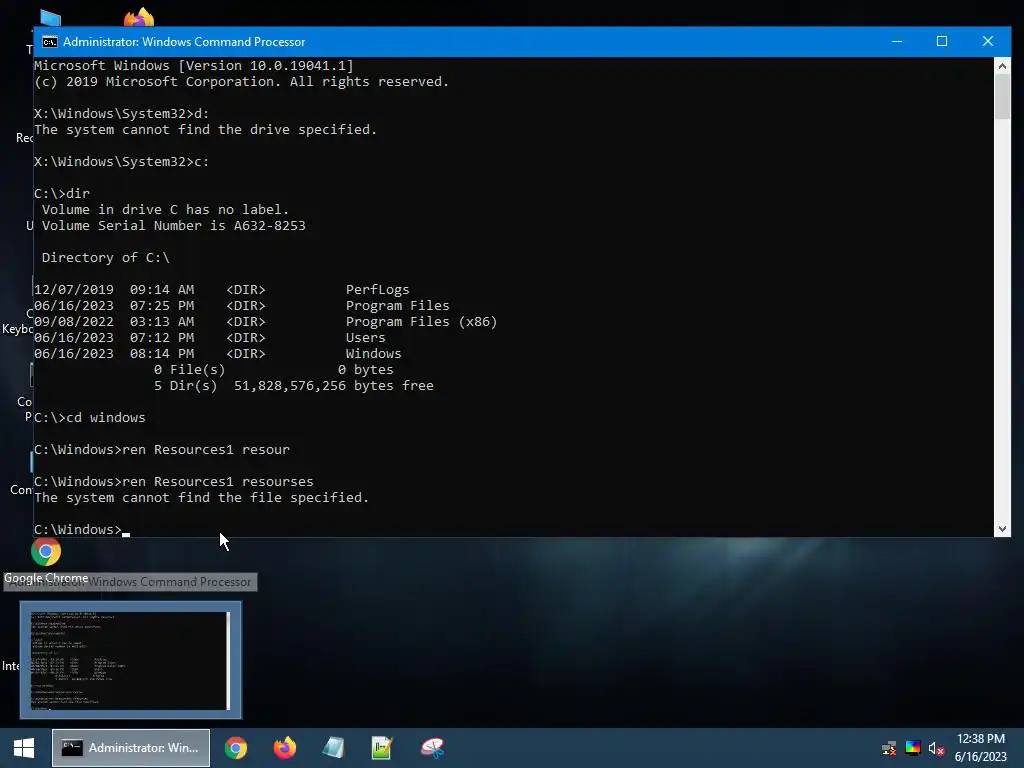1024x768 pixels.
Task: Open the taskbar clock showing 12:38 PM
Action: click(x=981, y=748)
